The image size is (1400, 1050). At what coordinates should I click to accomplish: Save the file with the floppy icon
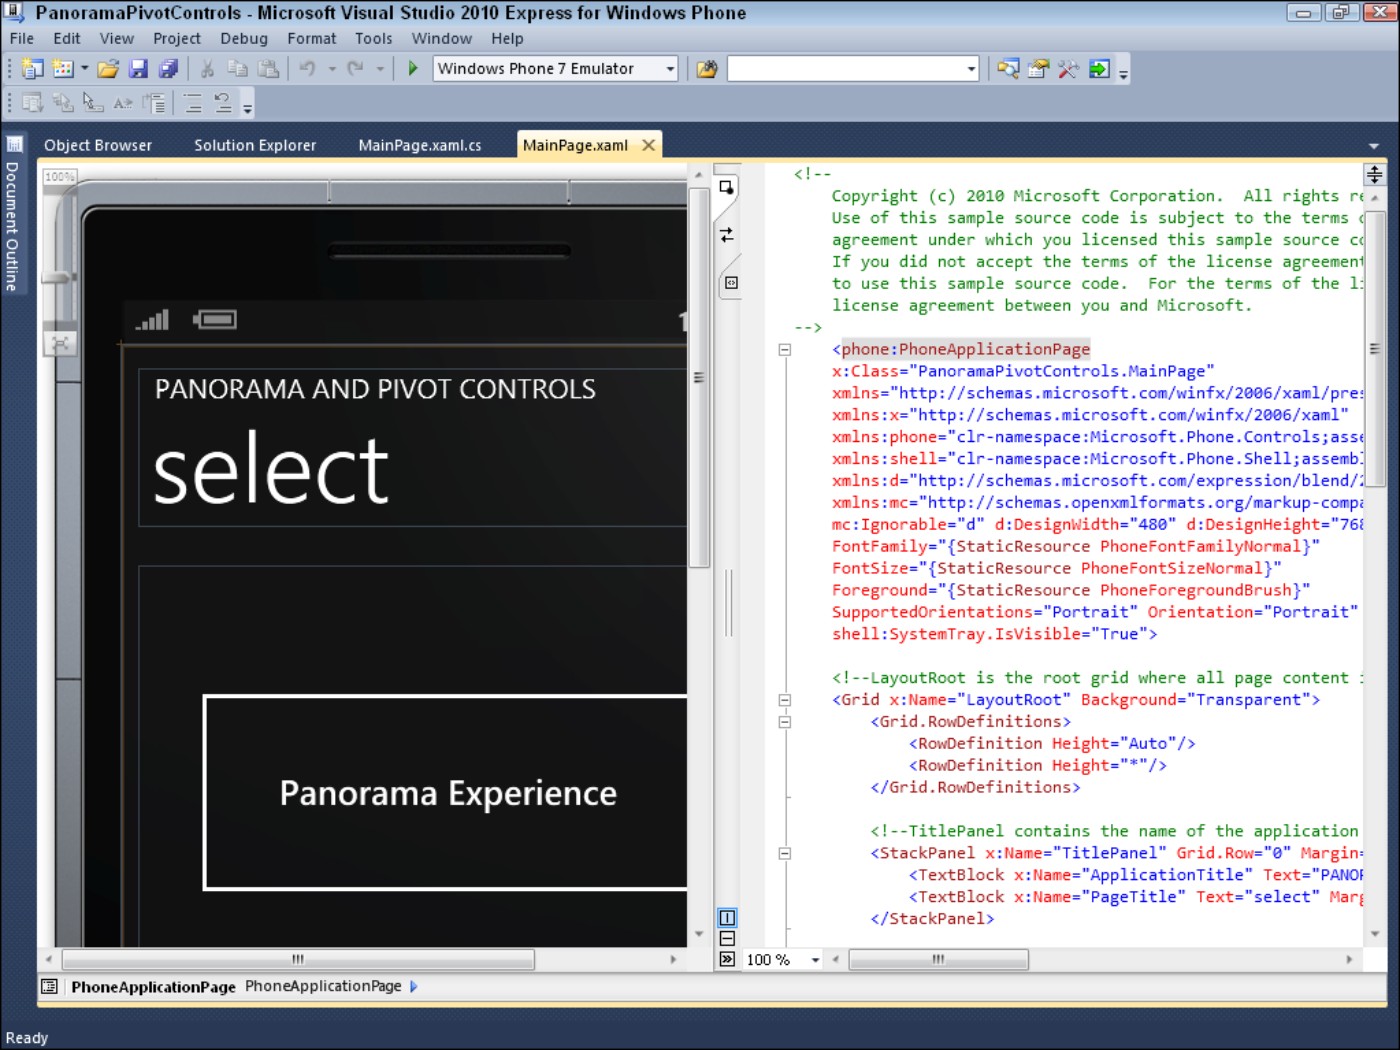(x=138, y=68)
